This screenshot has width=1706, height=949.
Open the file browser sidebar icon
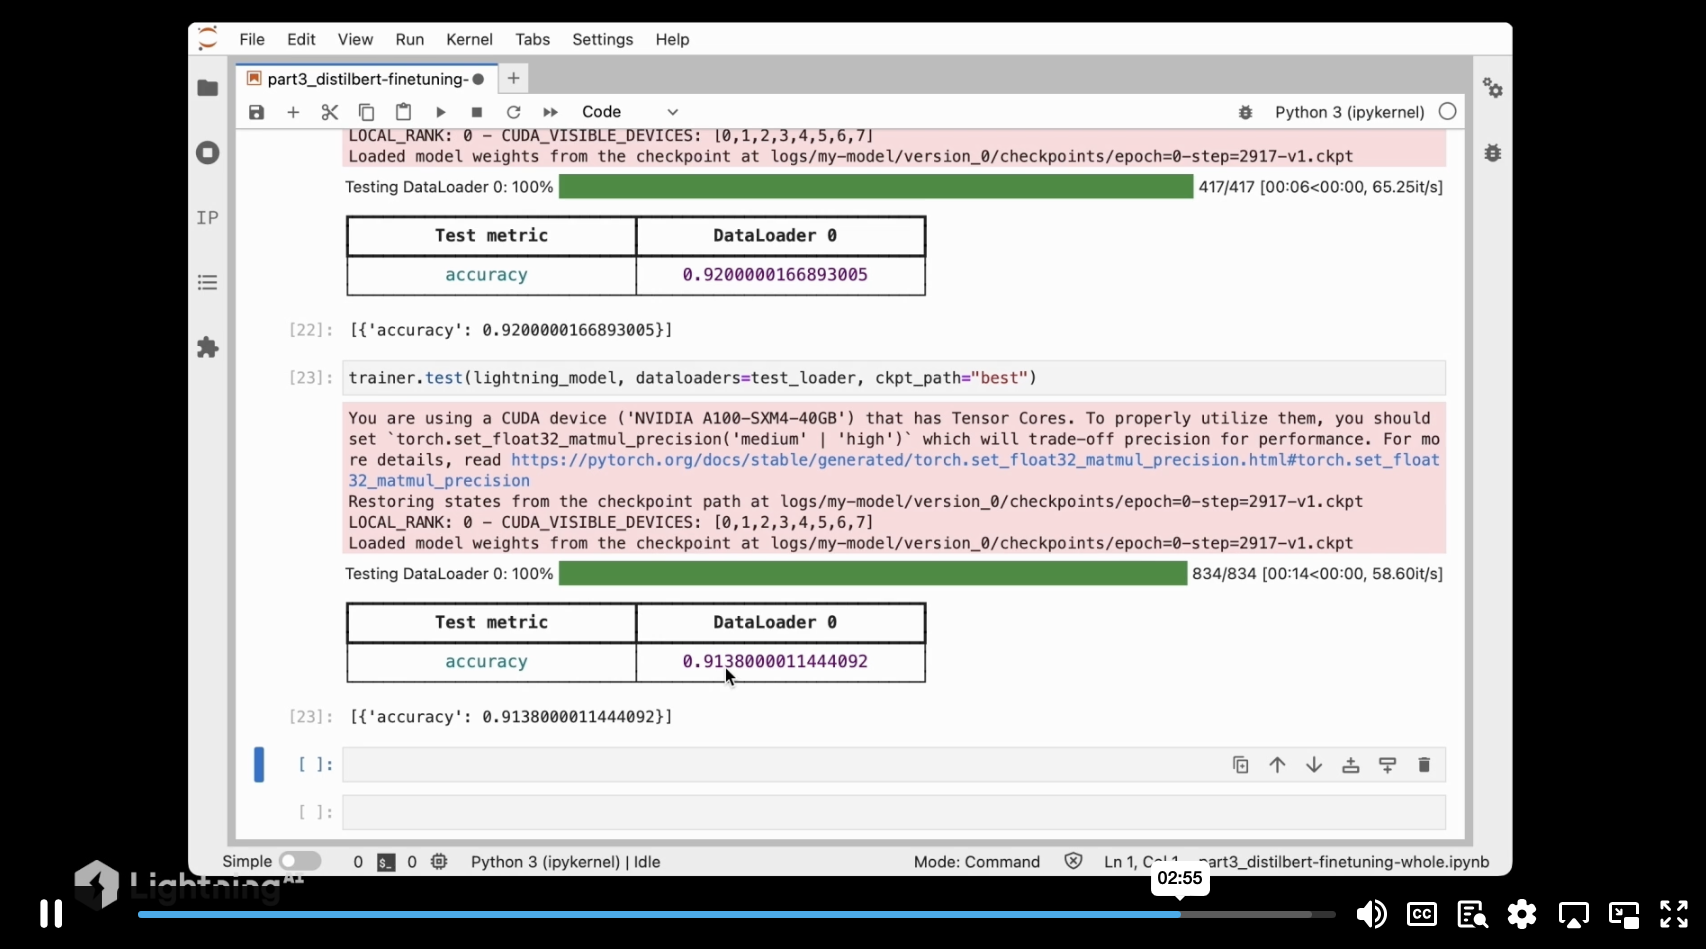coord(208,88)
